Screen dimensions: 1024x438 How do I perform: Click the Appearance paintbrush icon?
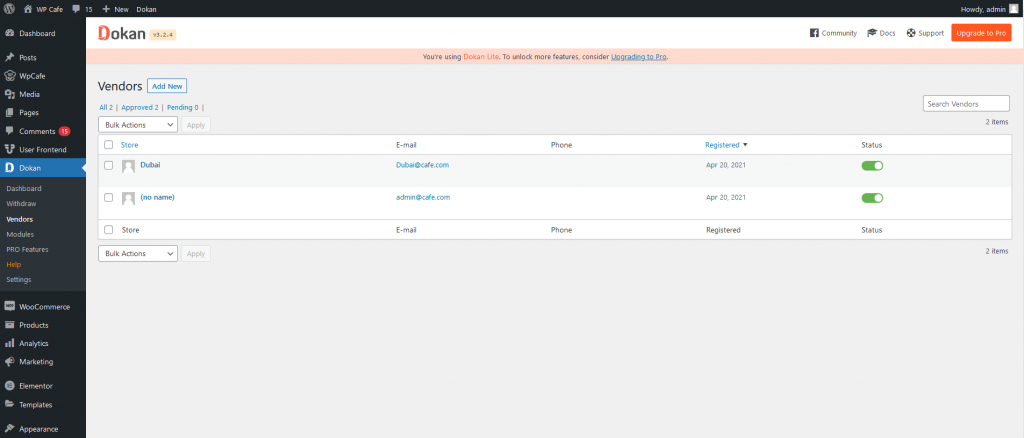[10, 429]
